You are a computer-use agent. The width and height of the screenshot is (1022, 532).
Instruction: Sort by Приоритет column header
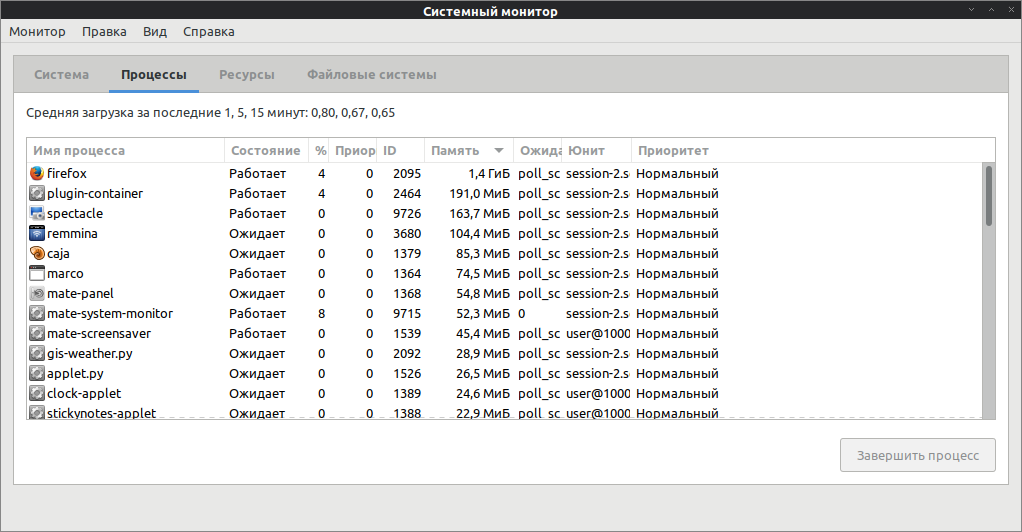[813, 151]
